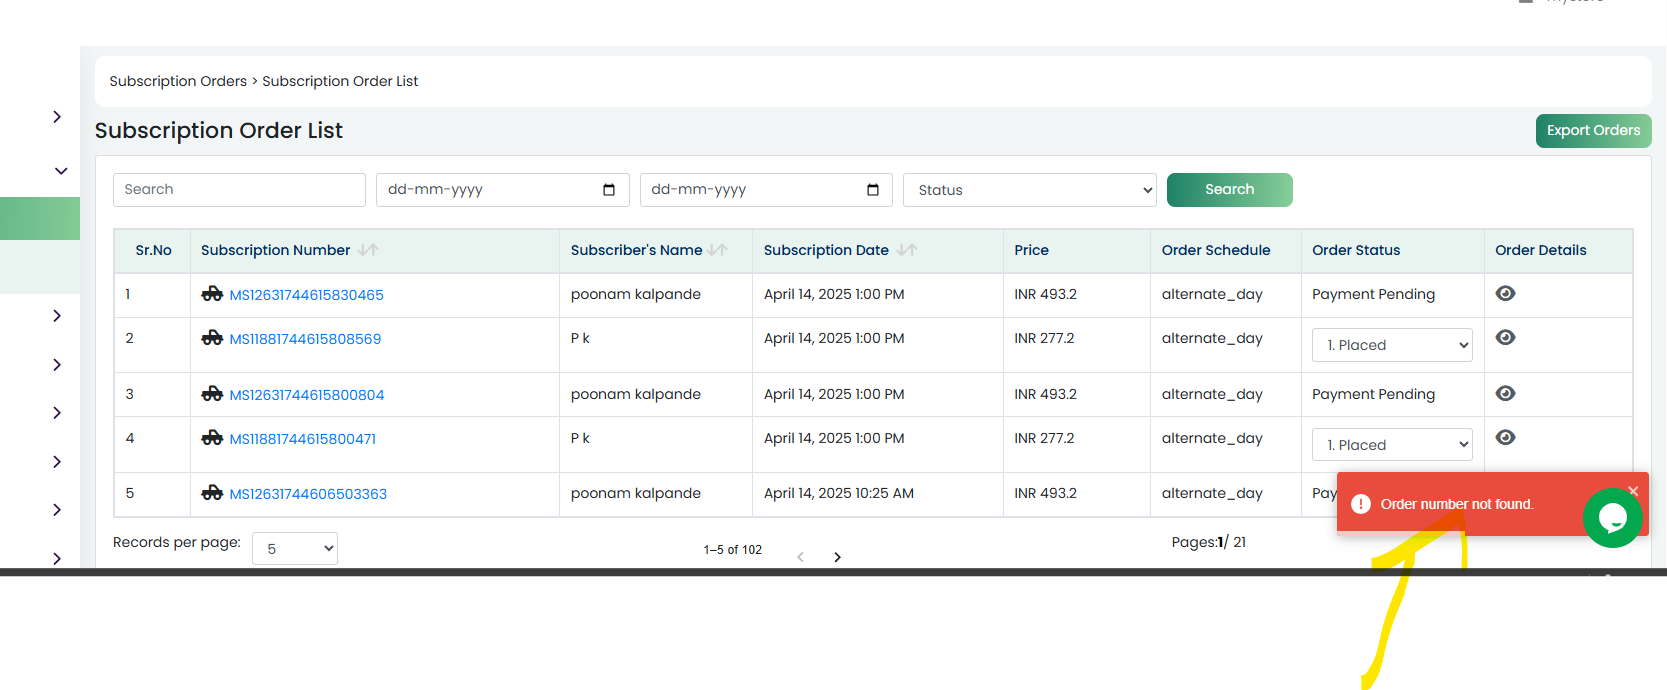Image resolution: width=1667 pixels, height=690 pixels.
Task: Click Payment Pending status in row 1
Action: tap(1373, 294)
